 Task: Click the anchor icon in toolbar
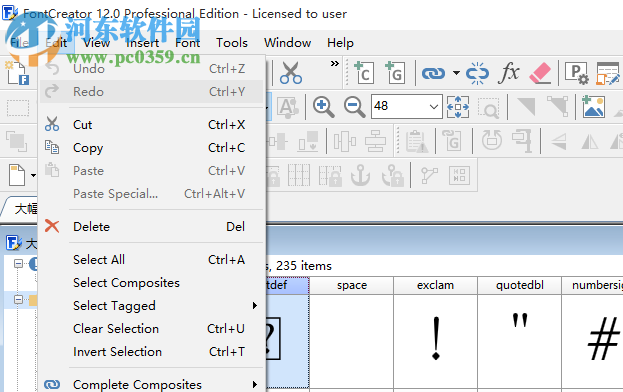click(x=360, y=175)
